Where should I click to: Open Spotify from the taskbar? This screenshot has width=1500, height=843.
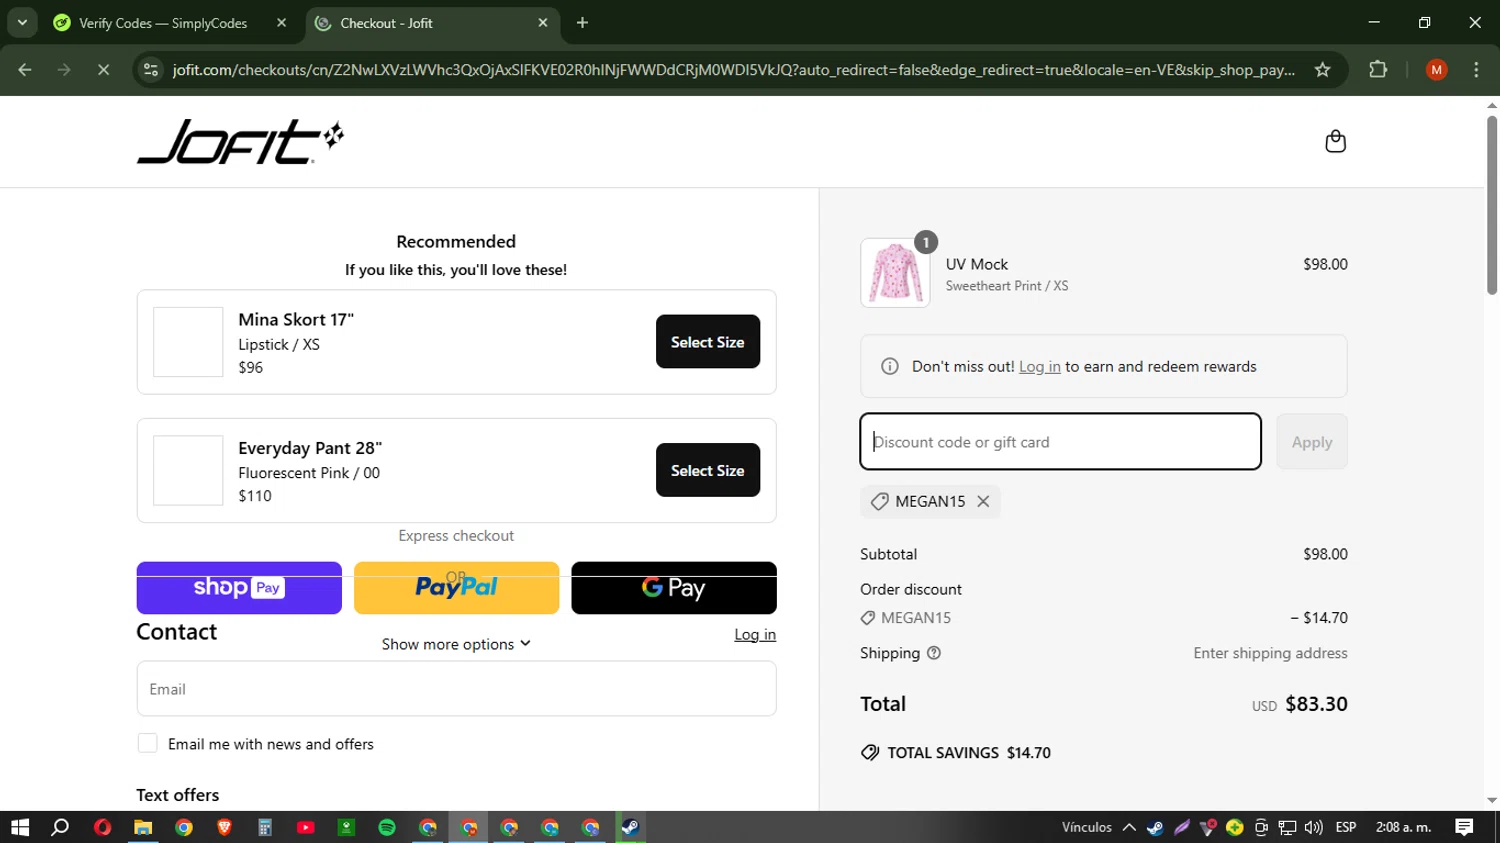point(387,827)
